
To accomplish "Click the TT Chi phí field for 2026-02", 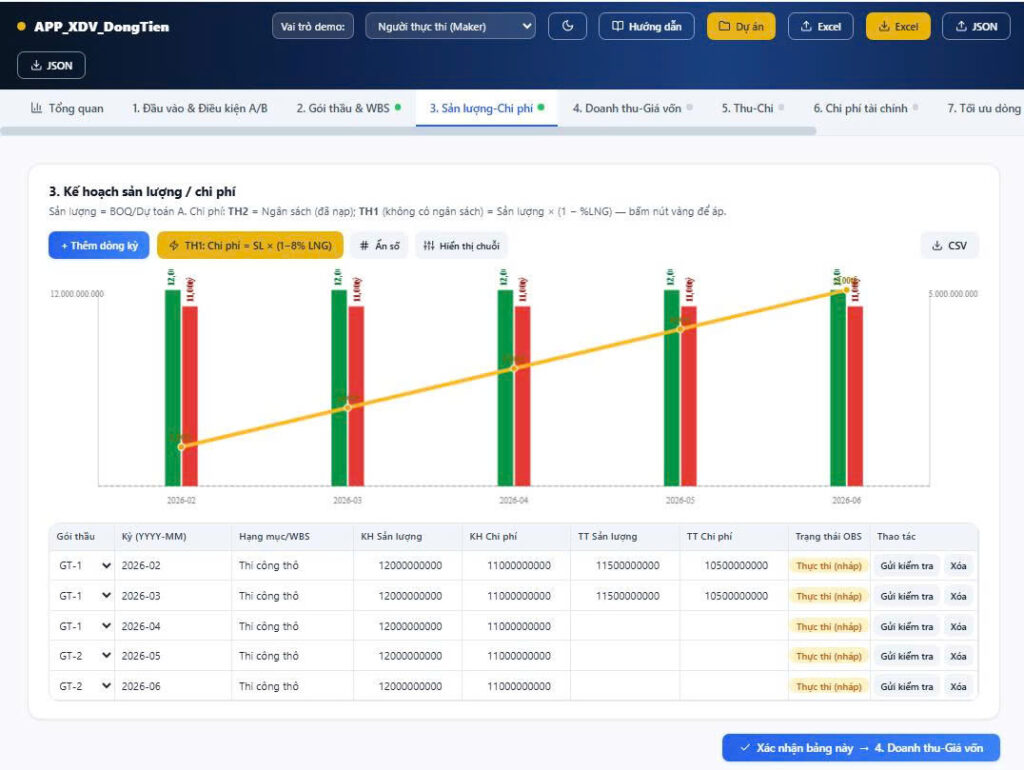I will [733, 566].
